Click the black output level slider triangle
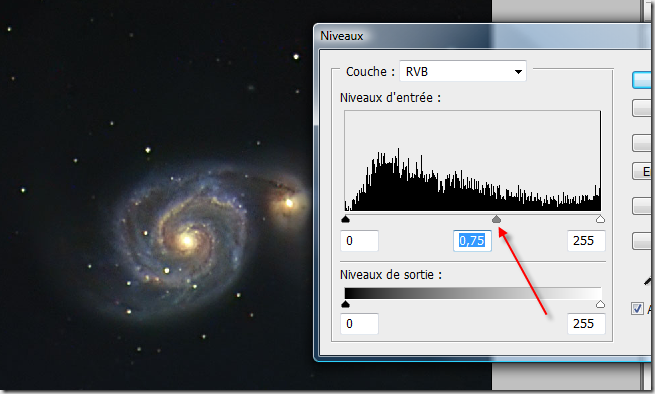This screenshot has width=655, height=394. (x=345, y=304)
